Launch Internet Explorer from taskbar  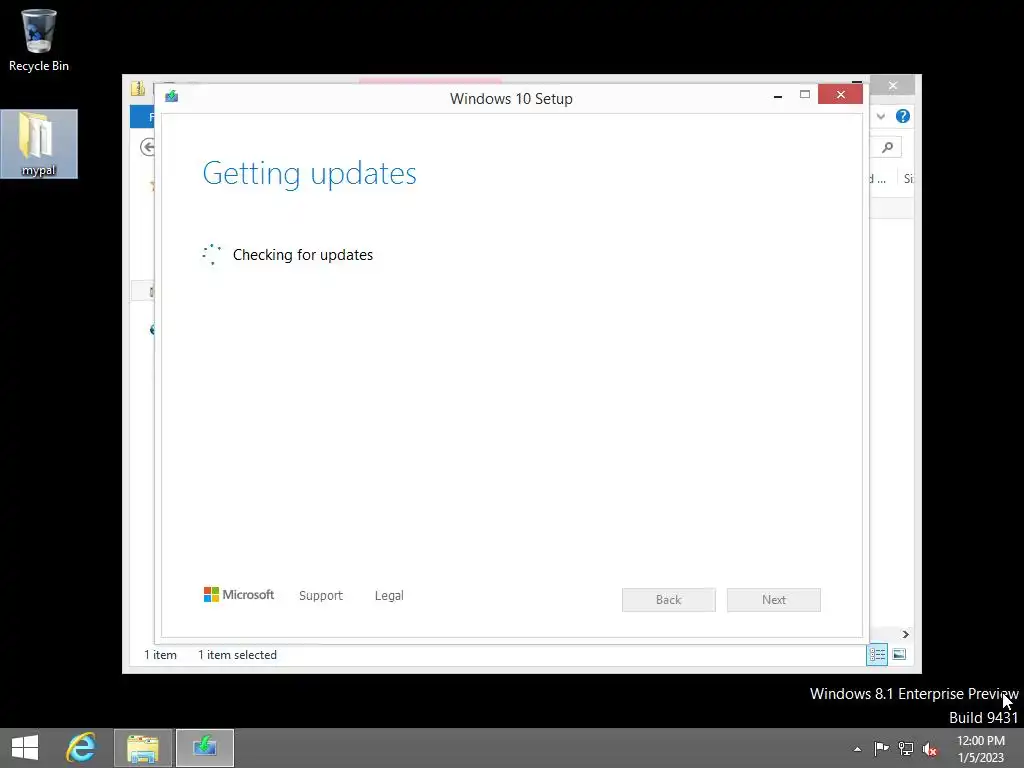point(81,748)
